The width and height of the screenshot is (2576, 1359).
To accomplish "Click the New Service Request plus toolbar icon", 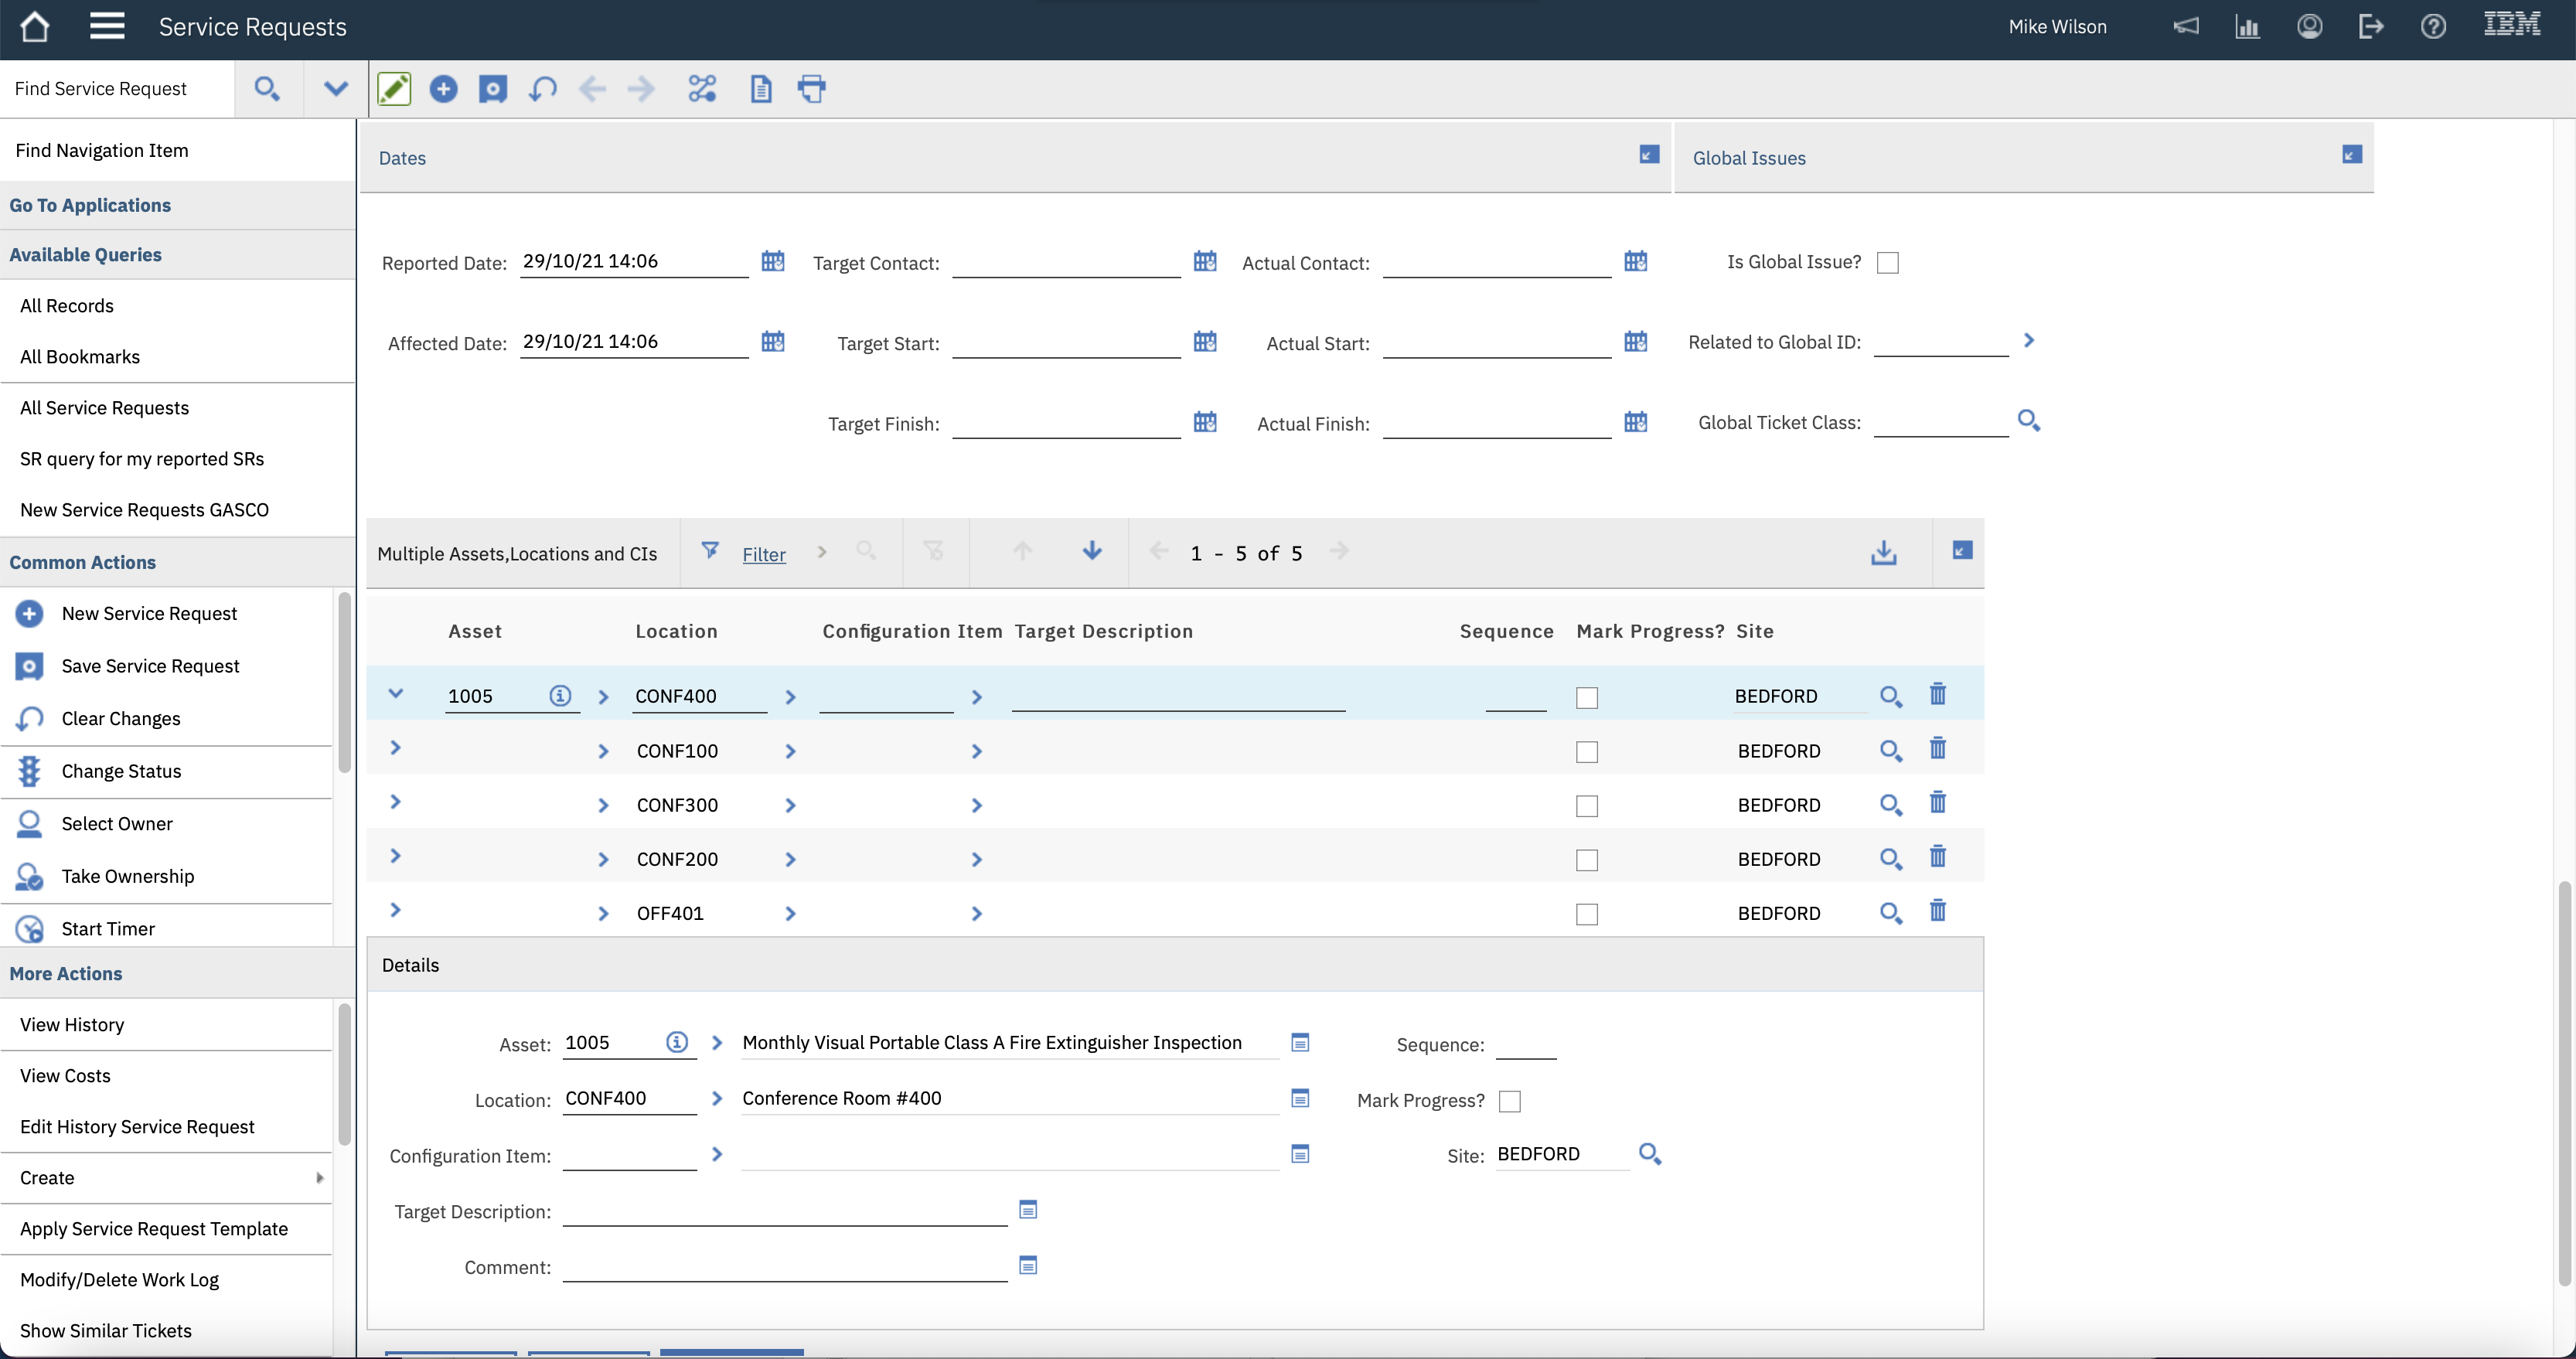I will click(443, 89).
